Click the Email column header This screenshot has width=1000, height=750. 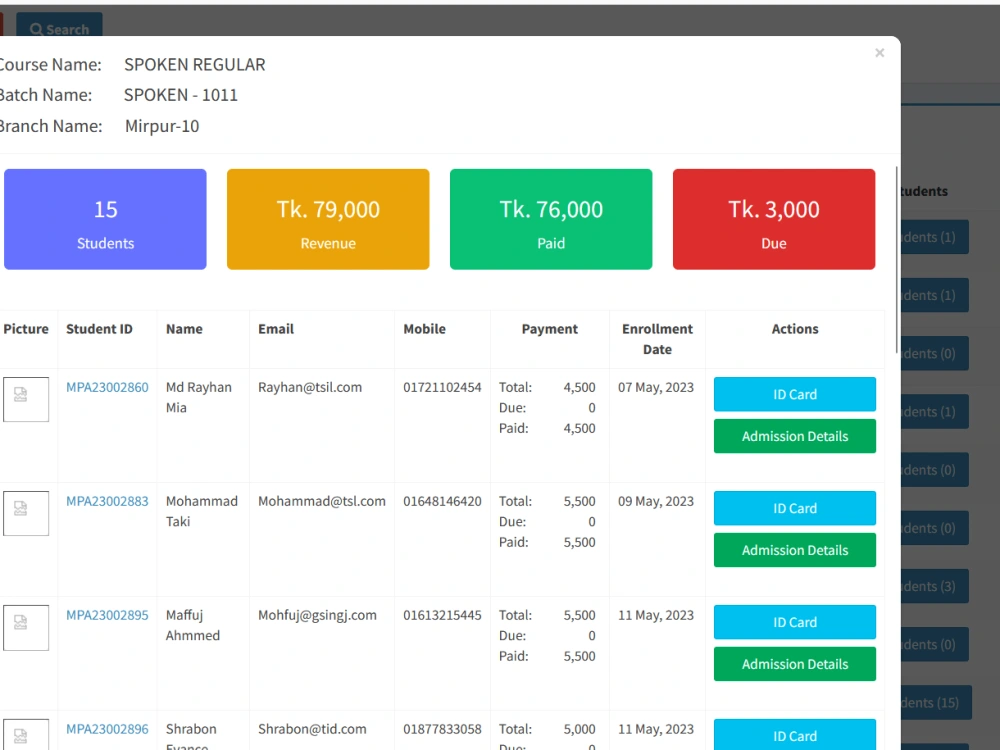(276, 329)
